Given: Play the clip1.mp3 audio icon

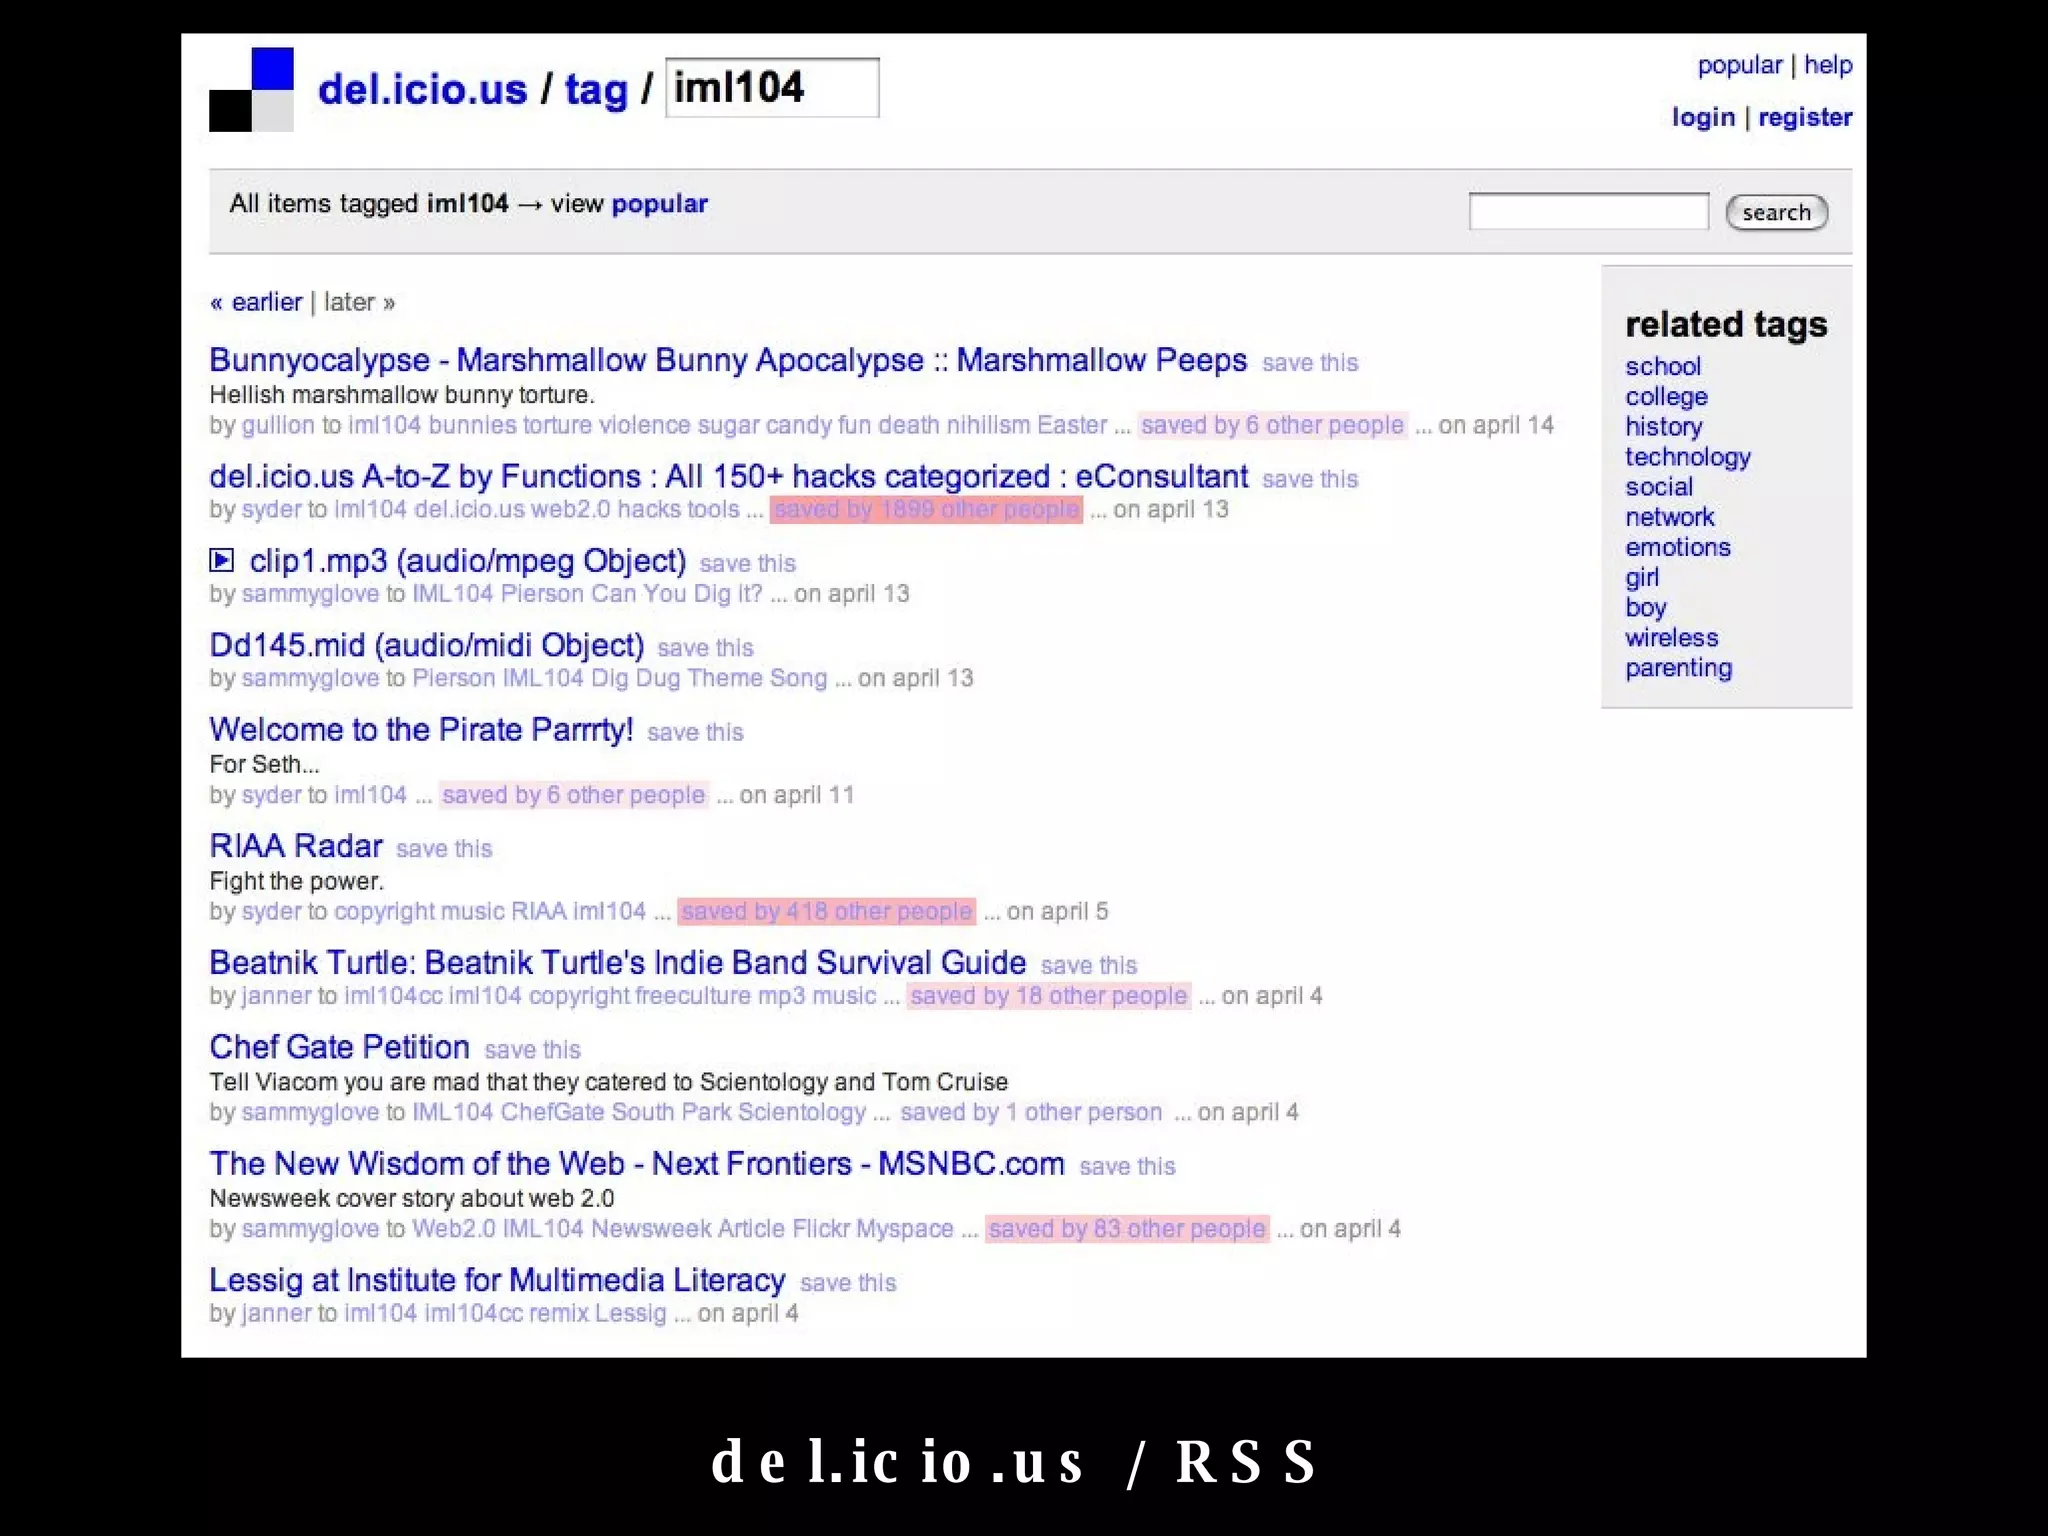Looking at the screenshot, I should tap(221, 560).
